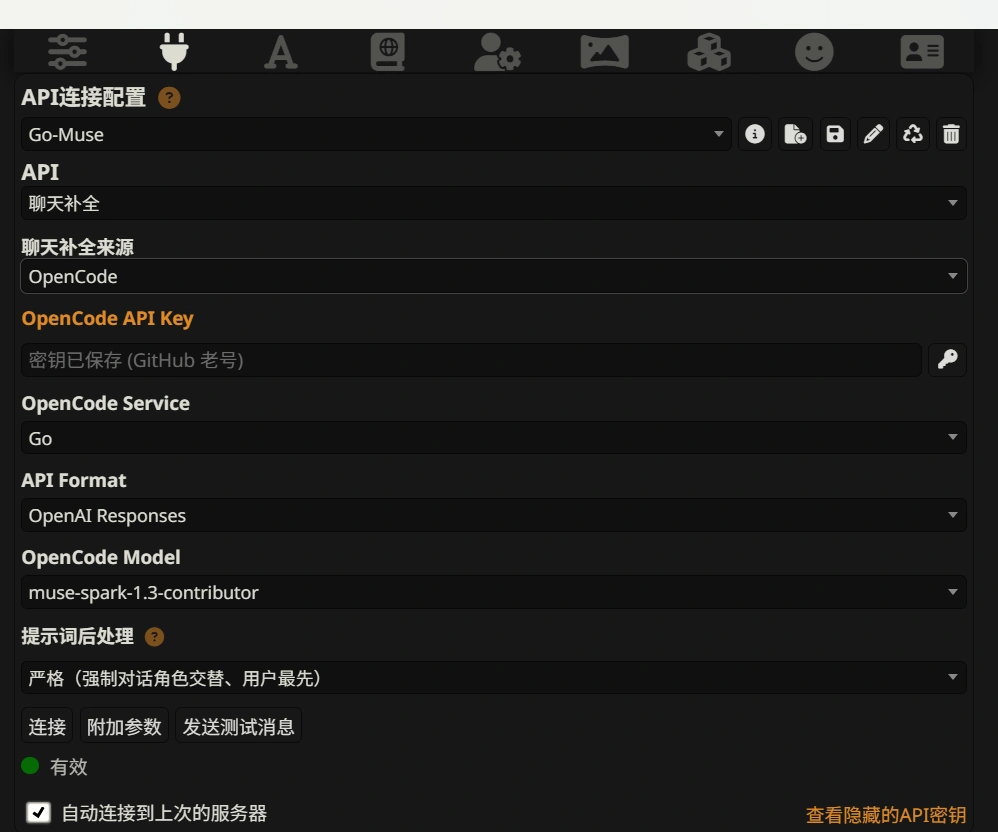This screenshot has height=832, width=998.
Task: Click the 聊天补全来源 label
Action: [78, 247]
